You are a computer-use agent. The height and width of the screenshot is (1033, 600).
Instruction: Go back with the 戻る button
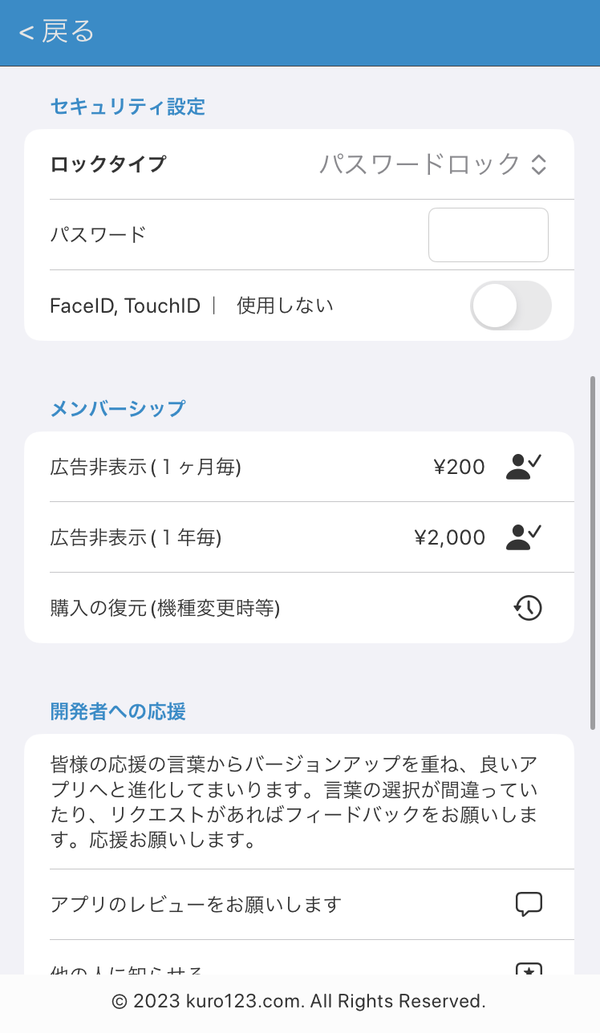tap(57, 32)
